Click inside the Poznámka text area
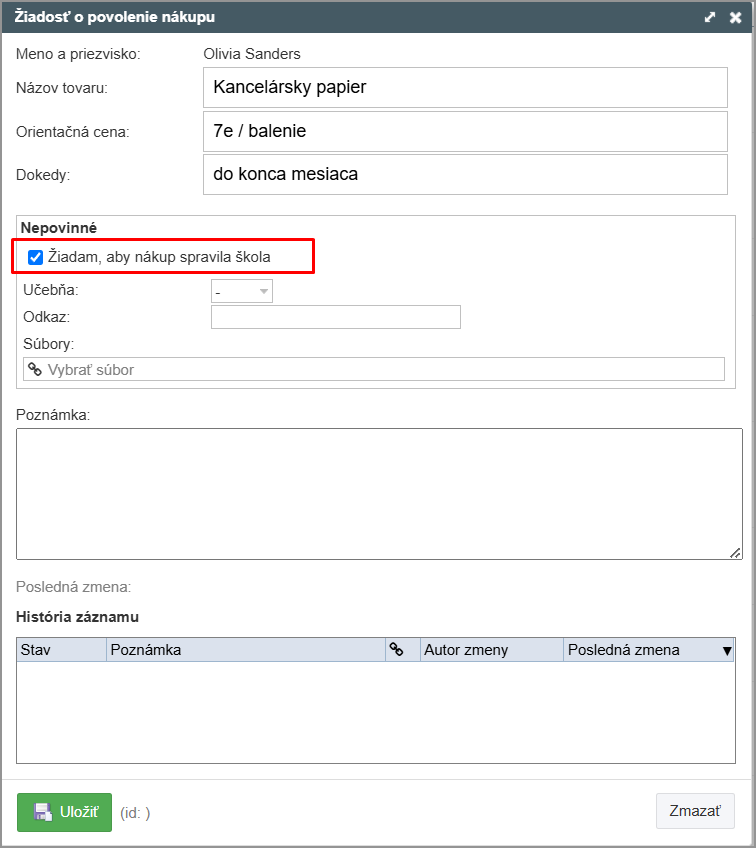The height and width of the screenshot is (848, 756). tap(379, 494)
